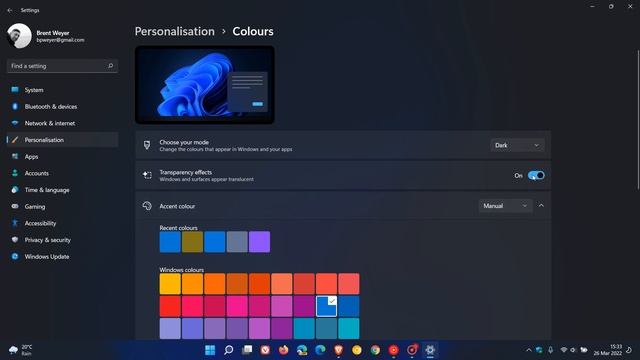Open the Accent colour dropdown showing Manual

pos(505,206)
